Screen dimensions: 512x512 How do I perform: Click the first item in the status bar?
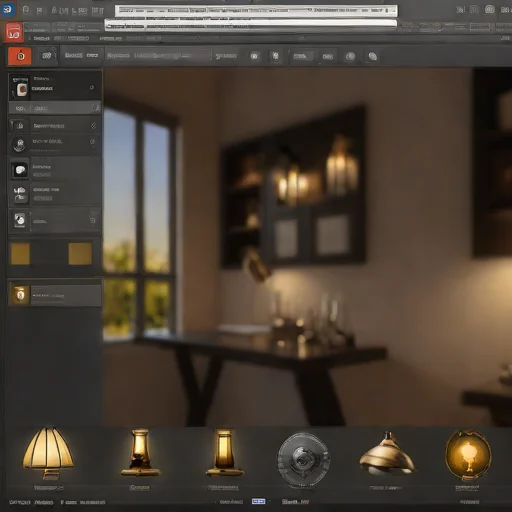[x=20, y=502]
